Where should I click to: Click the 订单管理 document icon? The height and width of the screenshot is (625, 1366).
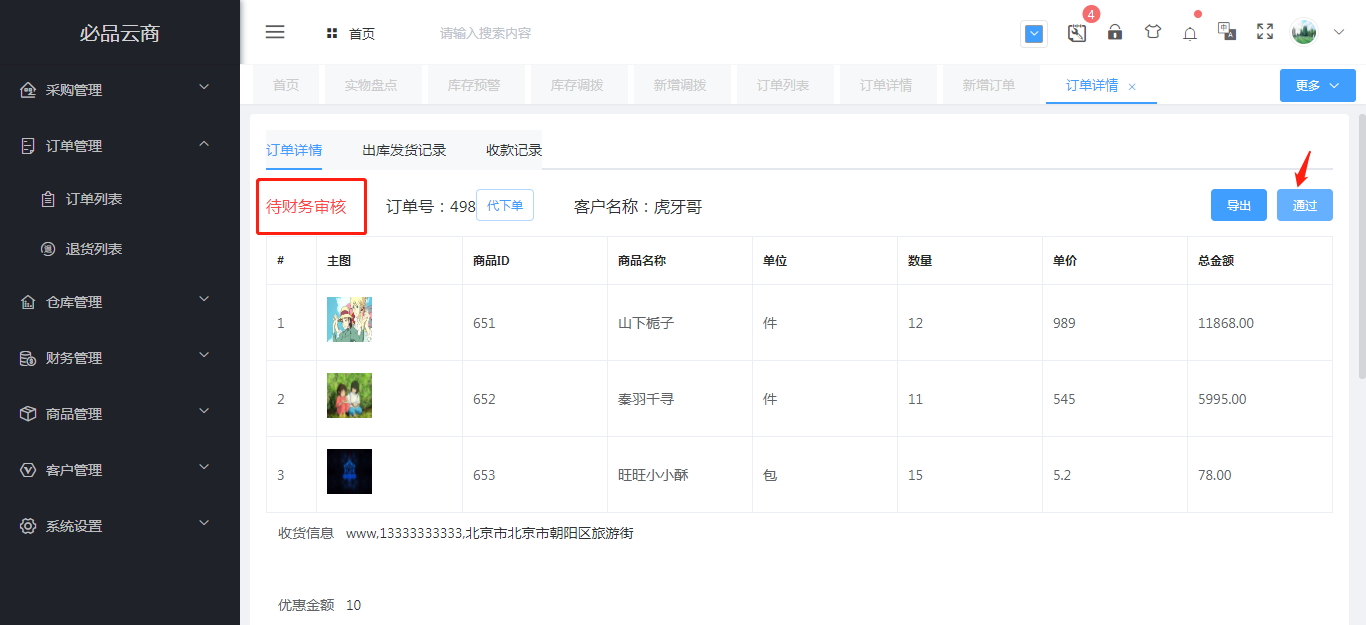[28, 146]
